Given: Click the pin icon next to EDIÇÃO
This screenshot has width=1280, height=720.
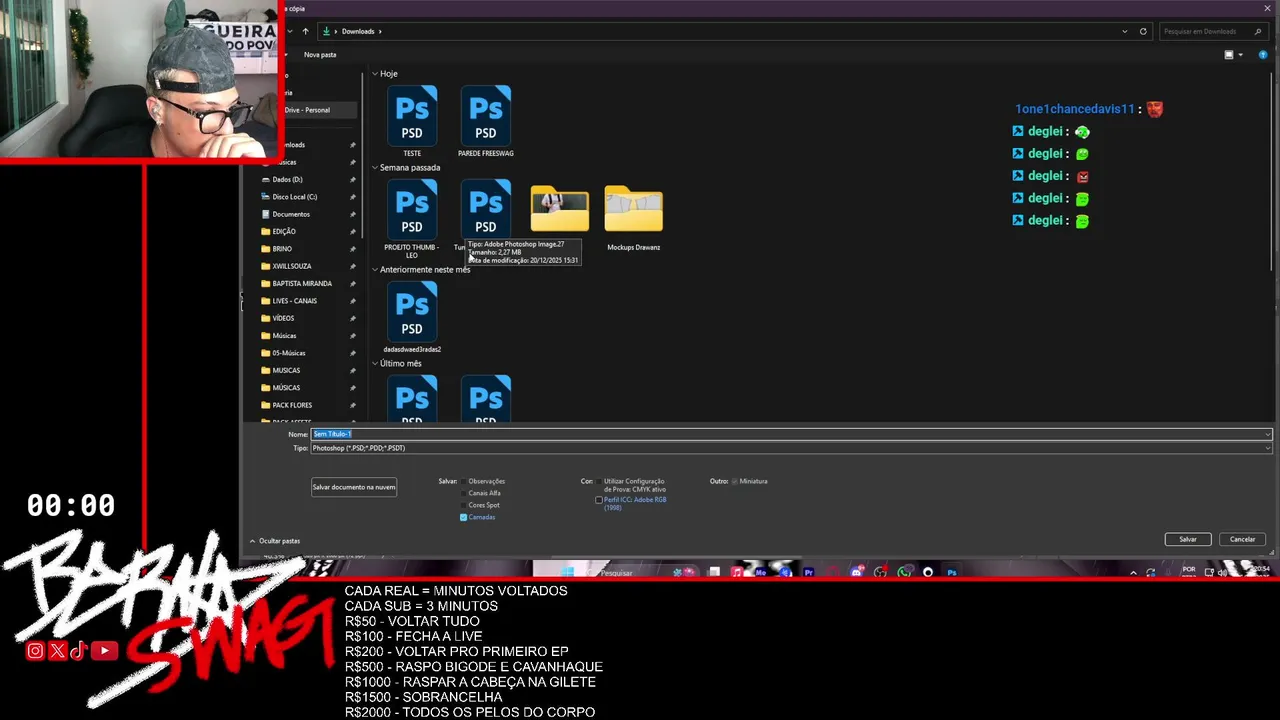Looking at the screenshot, I should click(x=352, y=232).
